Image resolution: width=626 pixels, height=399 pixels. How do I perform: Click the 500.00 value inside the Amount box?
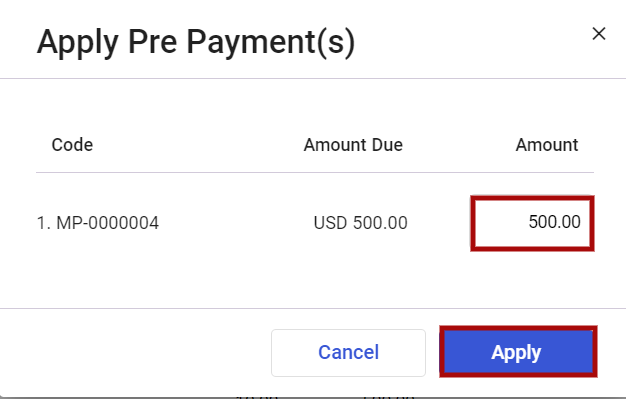[554, 222]
